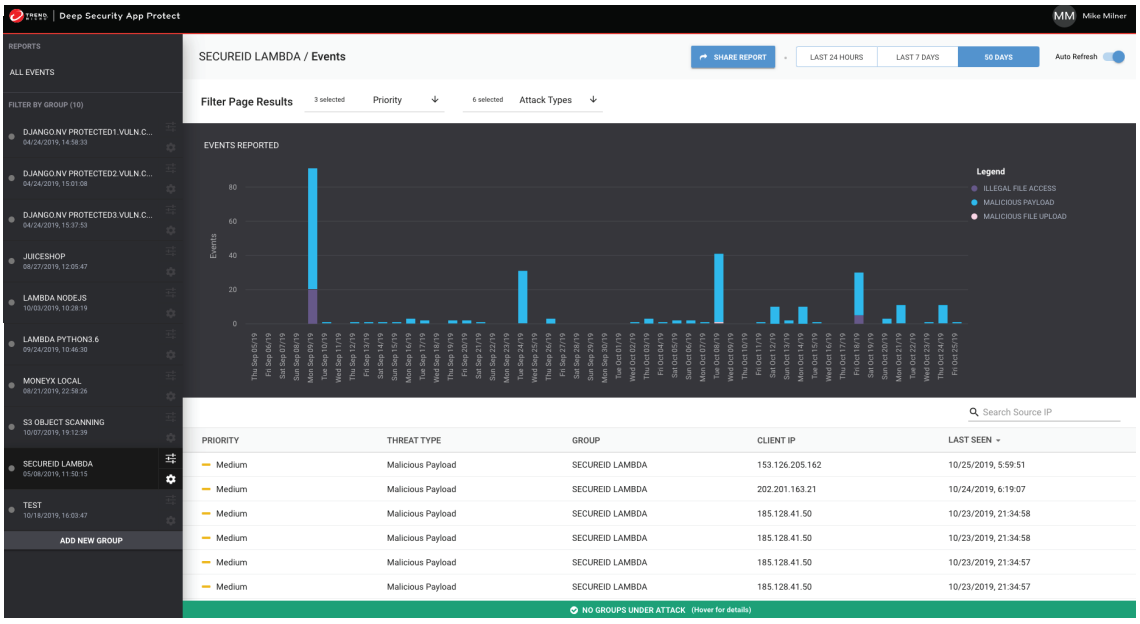Select the Last 7 Days tab
Viewport: 1140px width, 624px height.
click(x=918, y=57)
